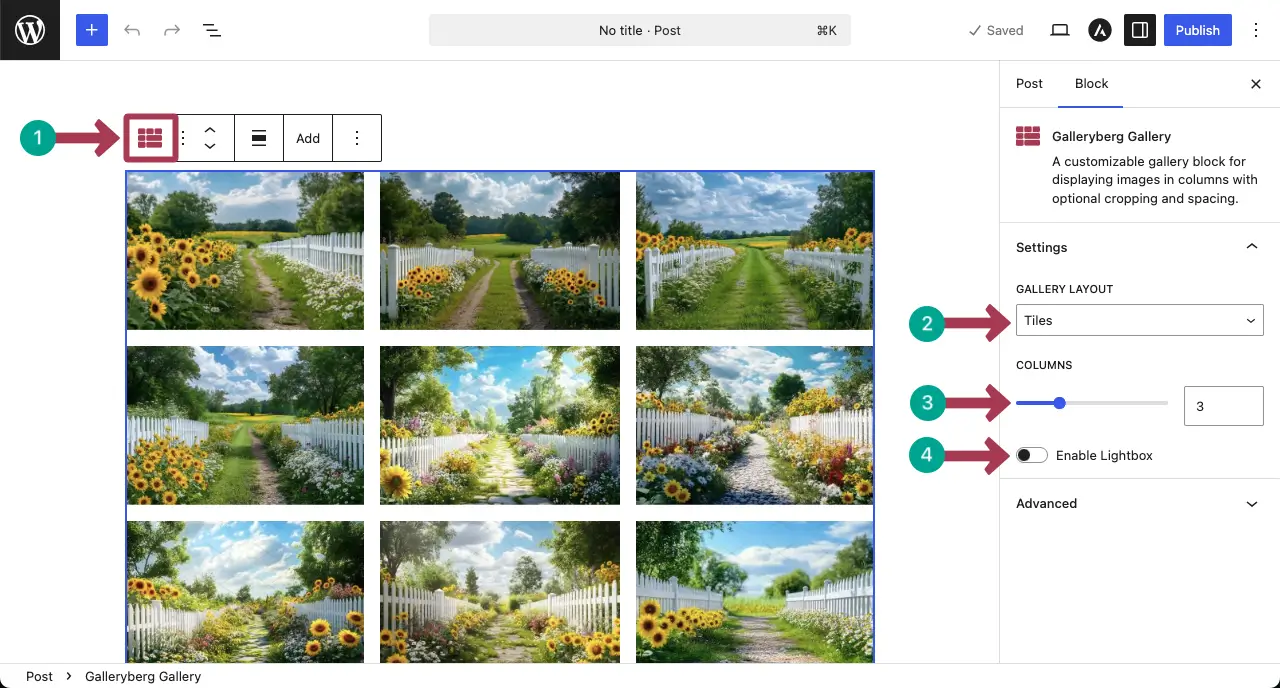Click the Columns number input field
Screen dimensions: 1280x688
pyautogui.click(x=1223, y=405)
